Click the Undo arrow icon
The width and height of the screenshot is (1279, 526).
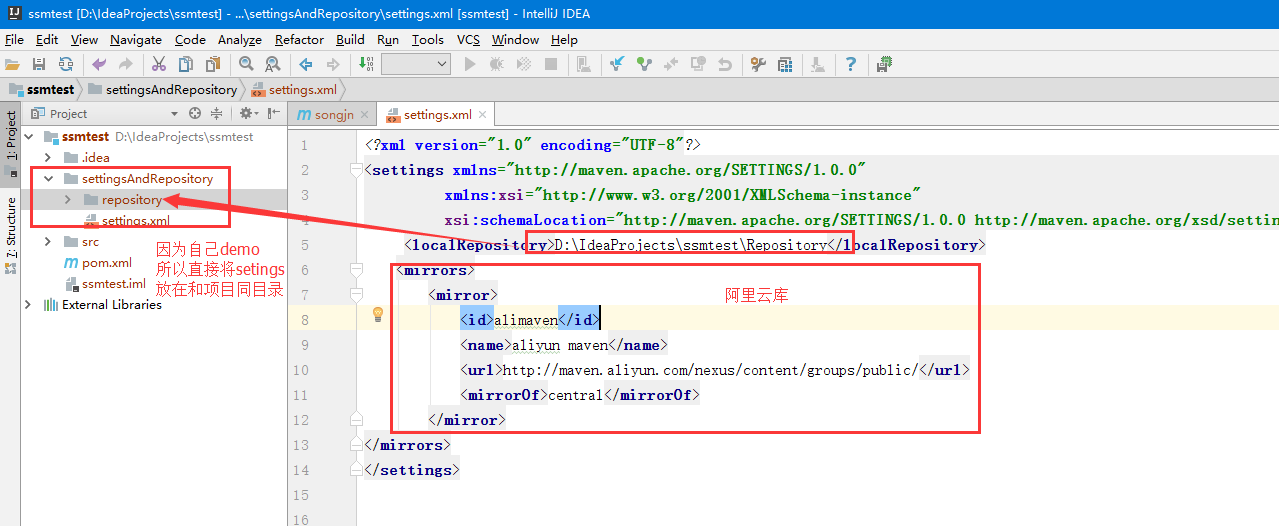[x=99, y=64]
